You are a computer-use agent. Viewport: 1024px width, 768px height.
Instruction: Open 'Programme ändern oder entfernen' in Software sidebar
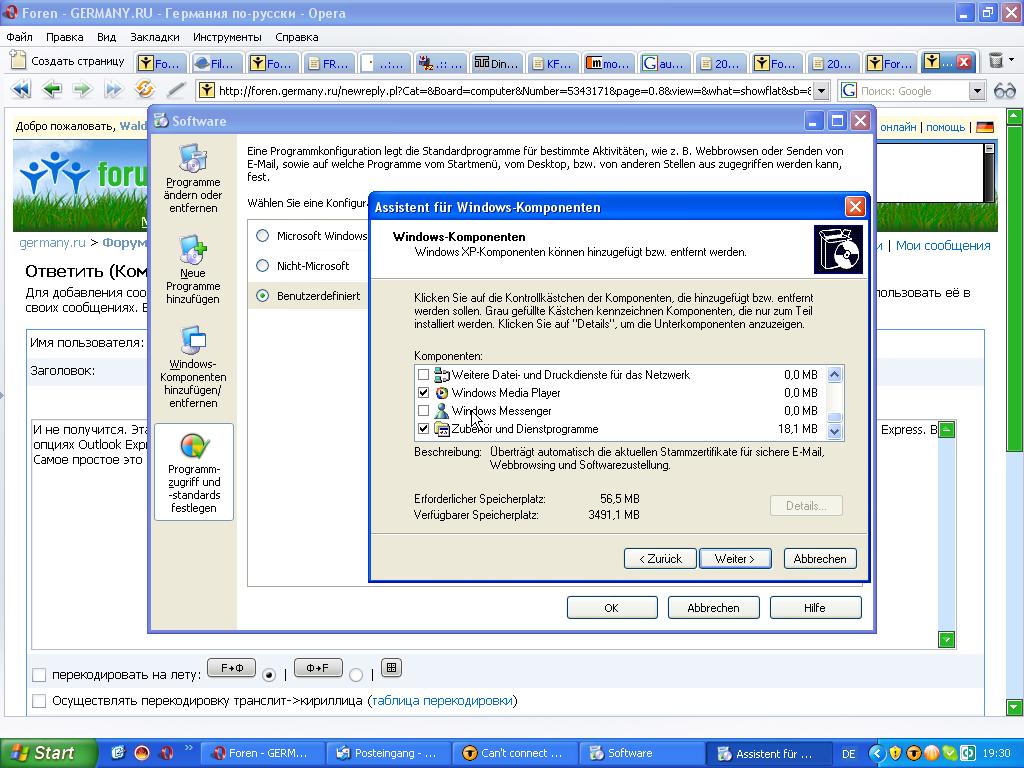(x=193, y=178)
